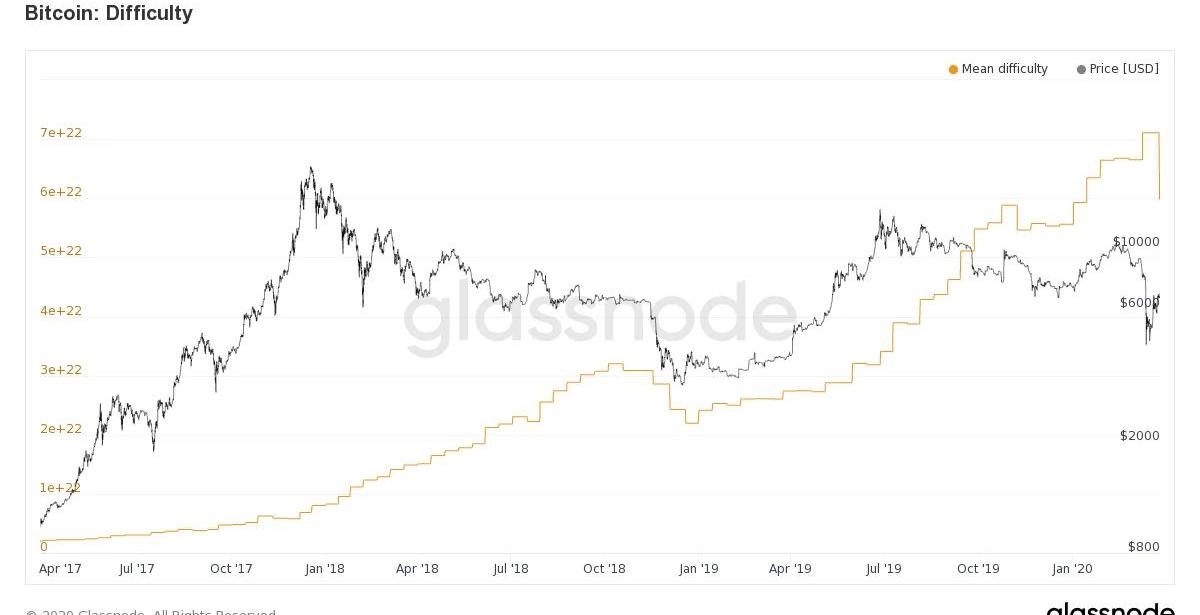
Task: Click the $10000 price axis label
Action: pos(1136,242)
